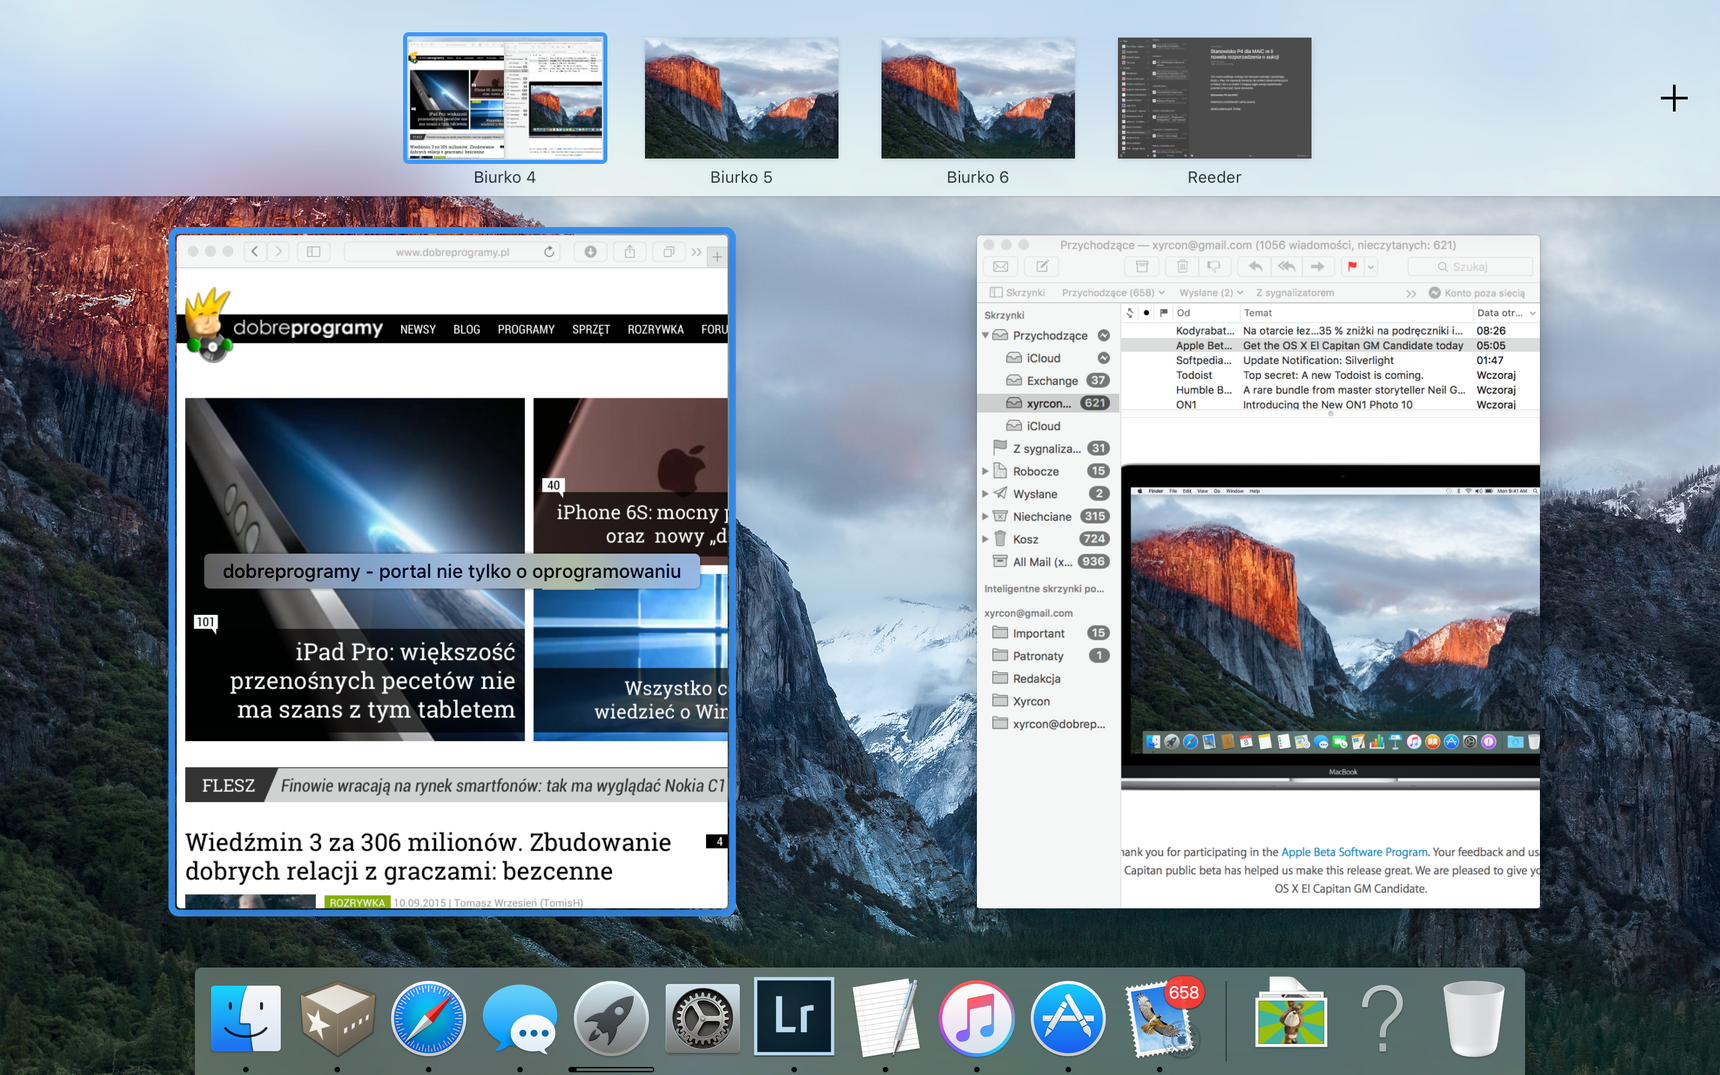Click Konto poza siecią status in Mail
The image size is (1720, 1075).
(x=1477, y=293)
